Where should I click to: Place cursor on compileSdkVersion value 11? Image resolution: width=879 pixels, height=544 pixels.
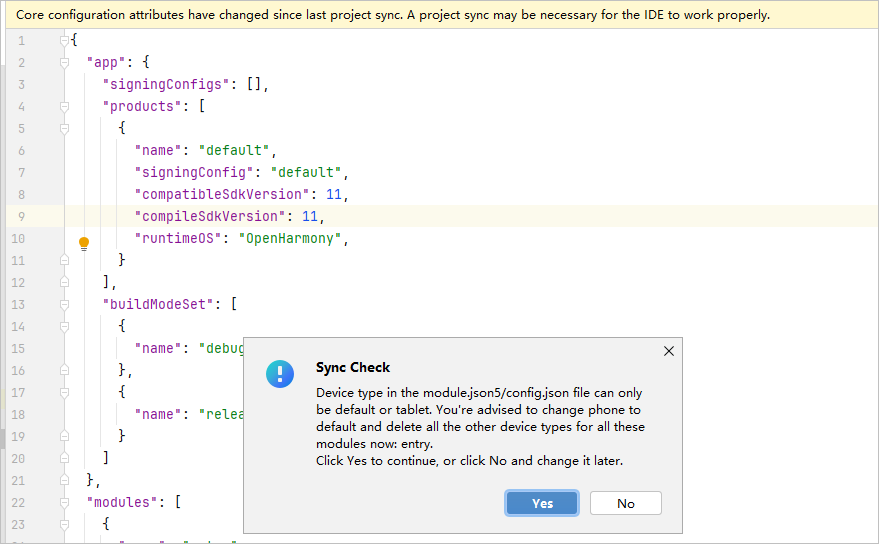click(x=310, y=216)
